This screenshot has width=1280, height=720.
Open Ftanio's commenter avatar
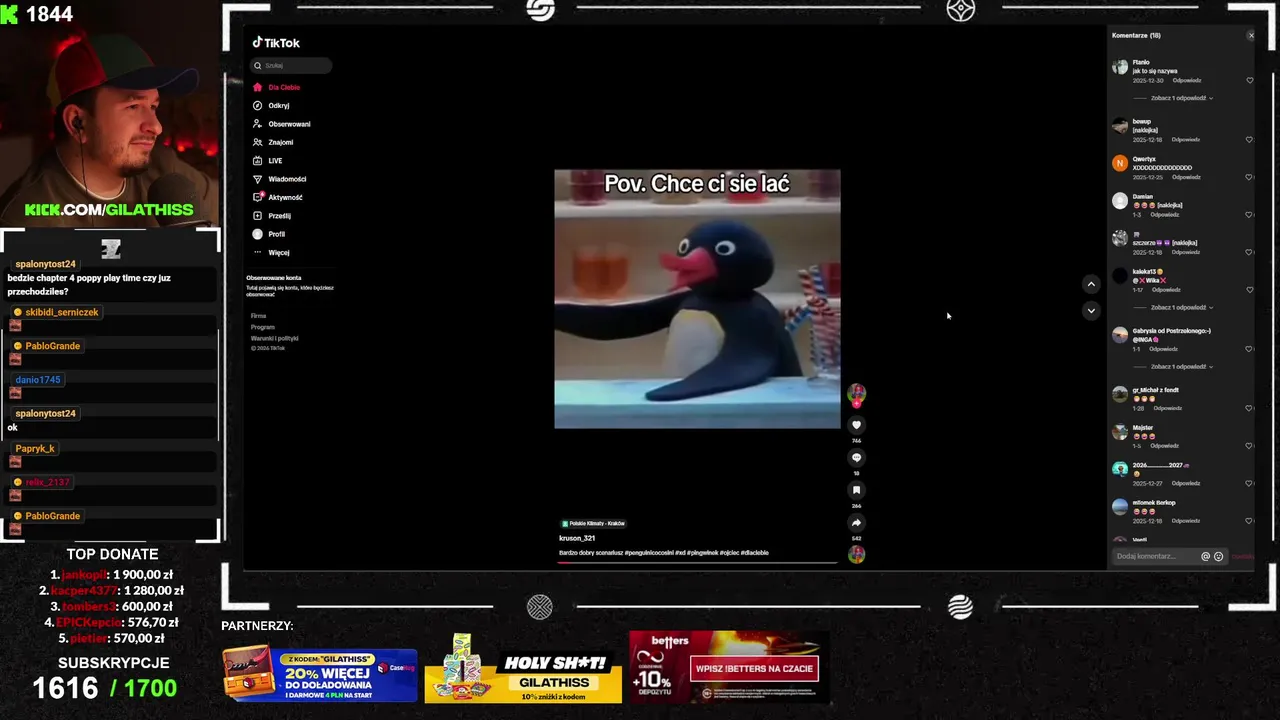(1120, 67)
